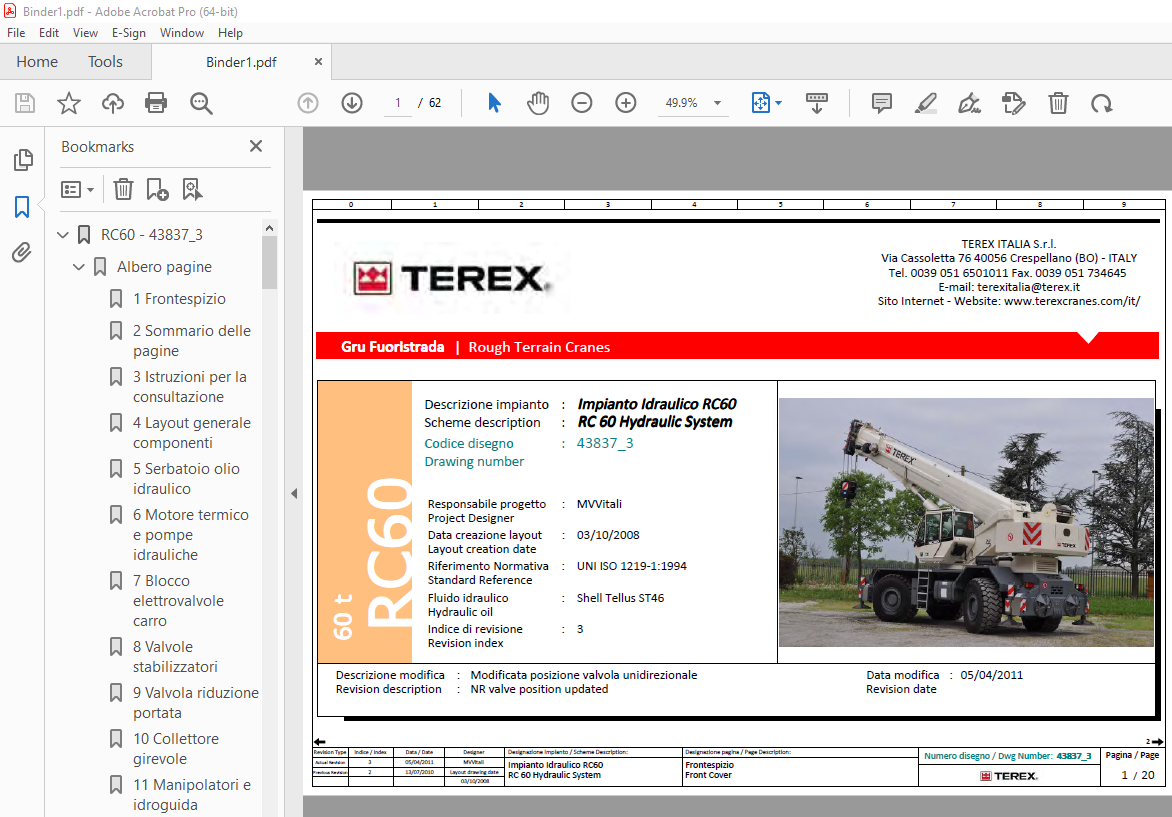Viewport: 1172px width, 817px height.
Task: Open the View menu
Action: [x=85, y=33]
